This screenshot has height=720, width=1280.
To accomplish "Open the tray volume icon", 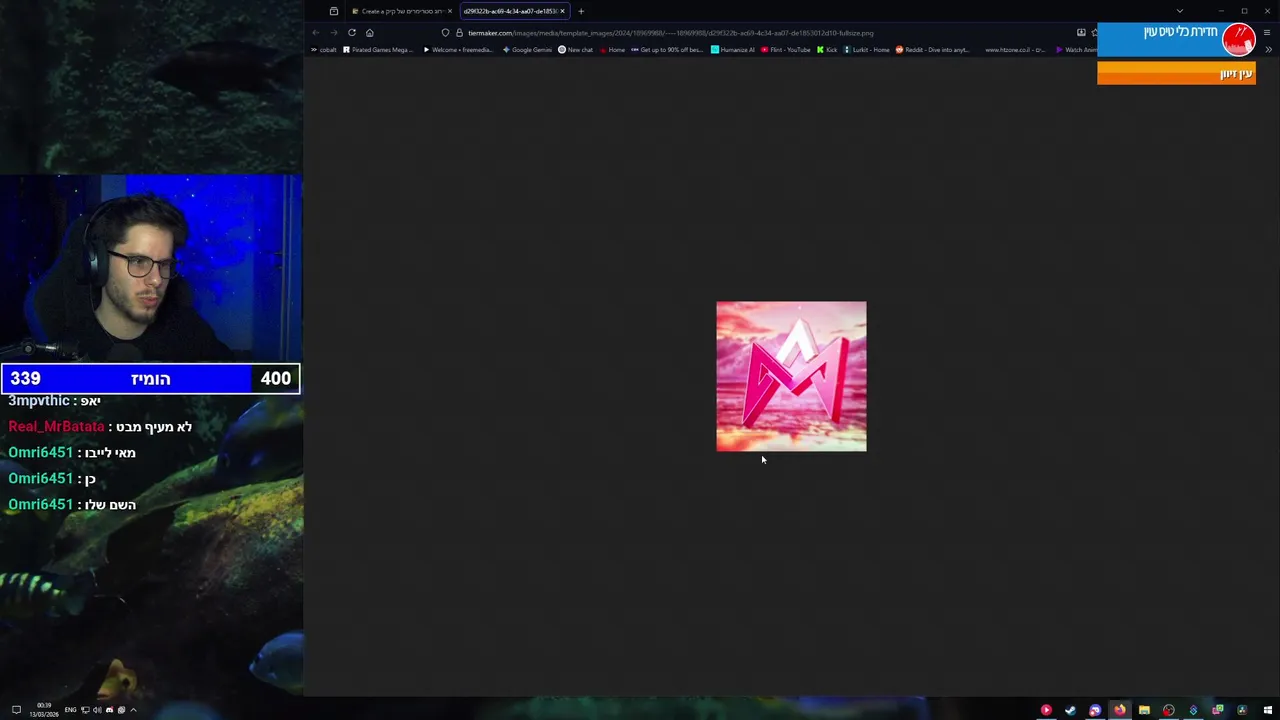I will [97, 710].
